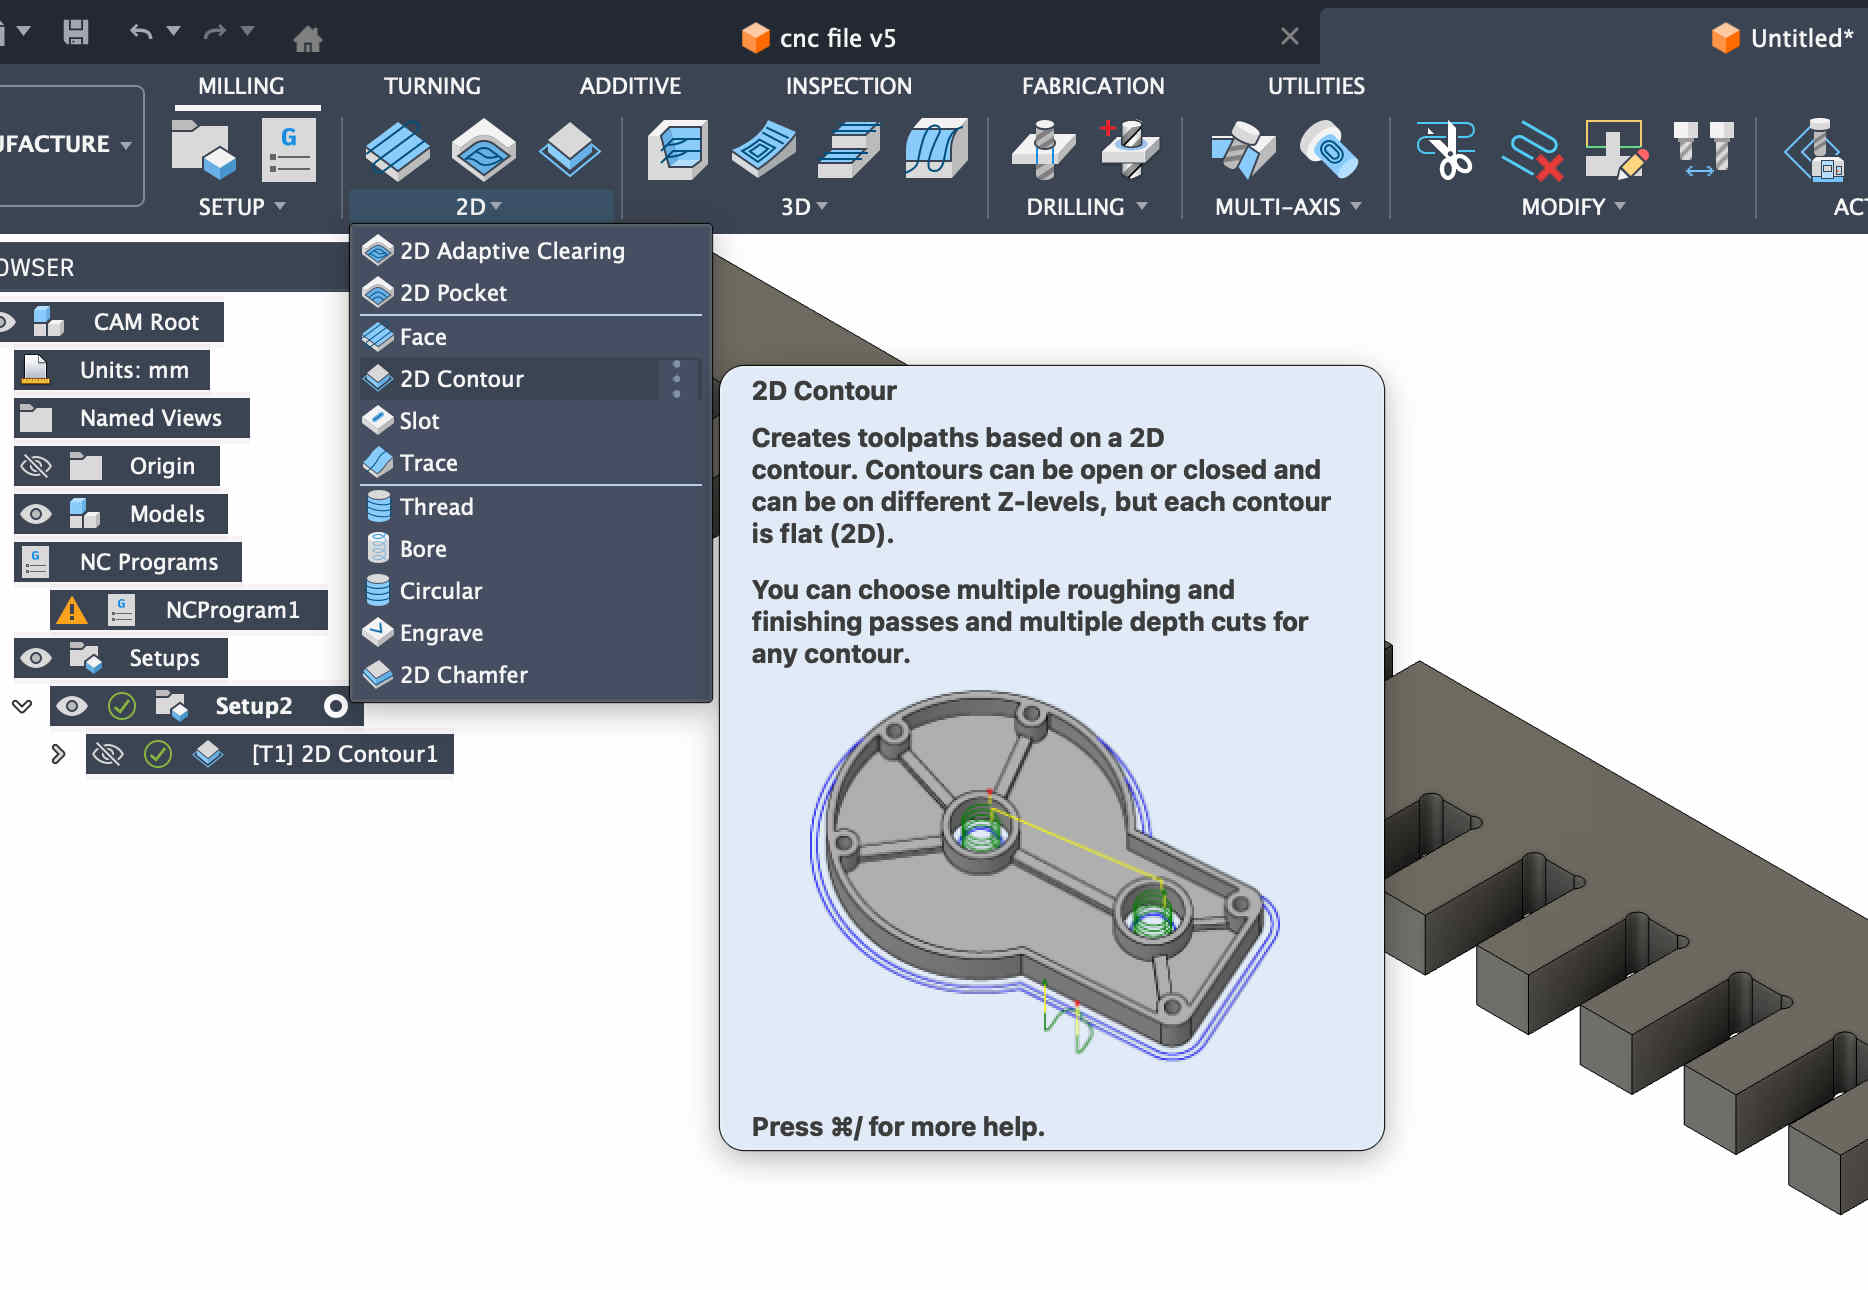
Task: Close the 2D dropdown menu
Action: point(479,207)
